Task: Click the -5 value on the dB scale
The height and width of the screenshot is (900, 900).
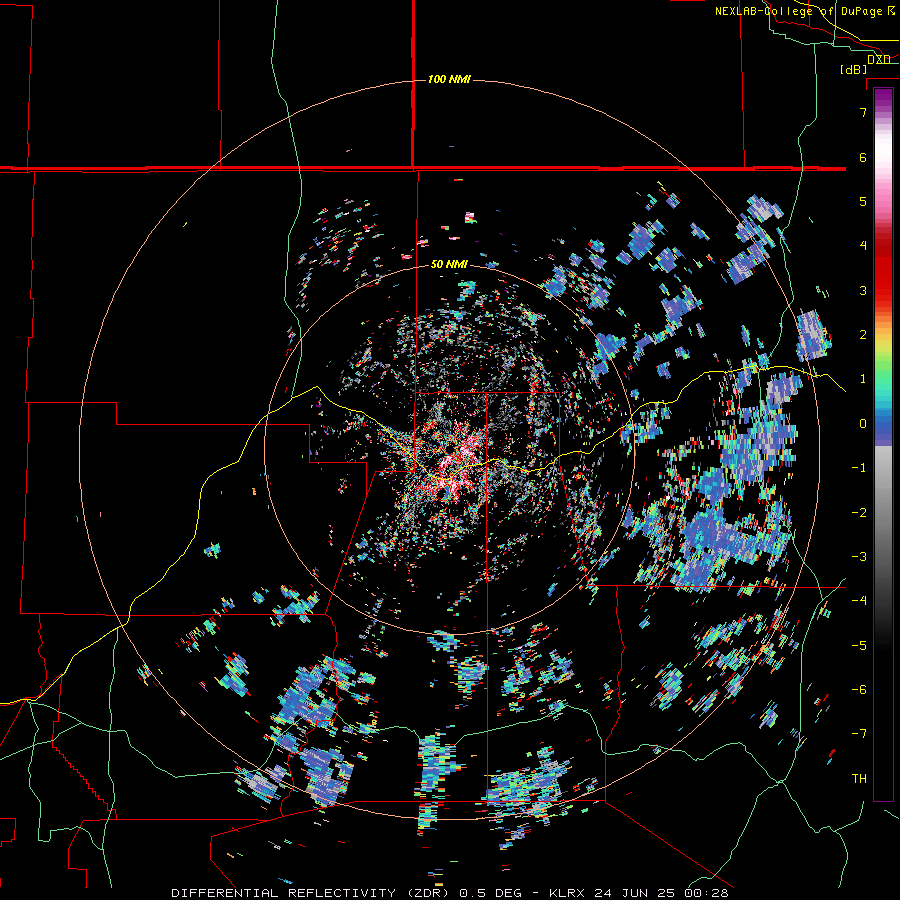Action: (859, 646)
